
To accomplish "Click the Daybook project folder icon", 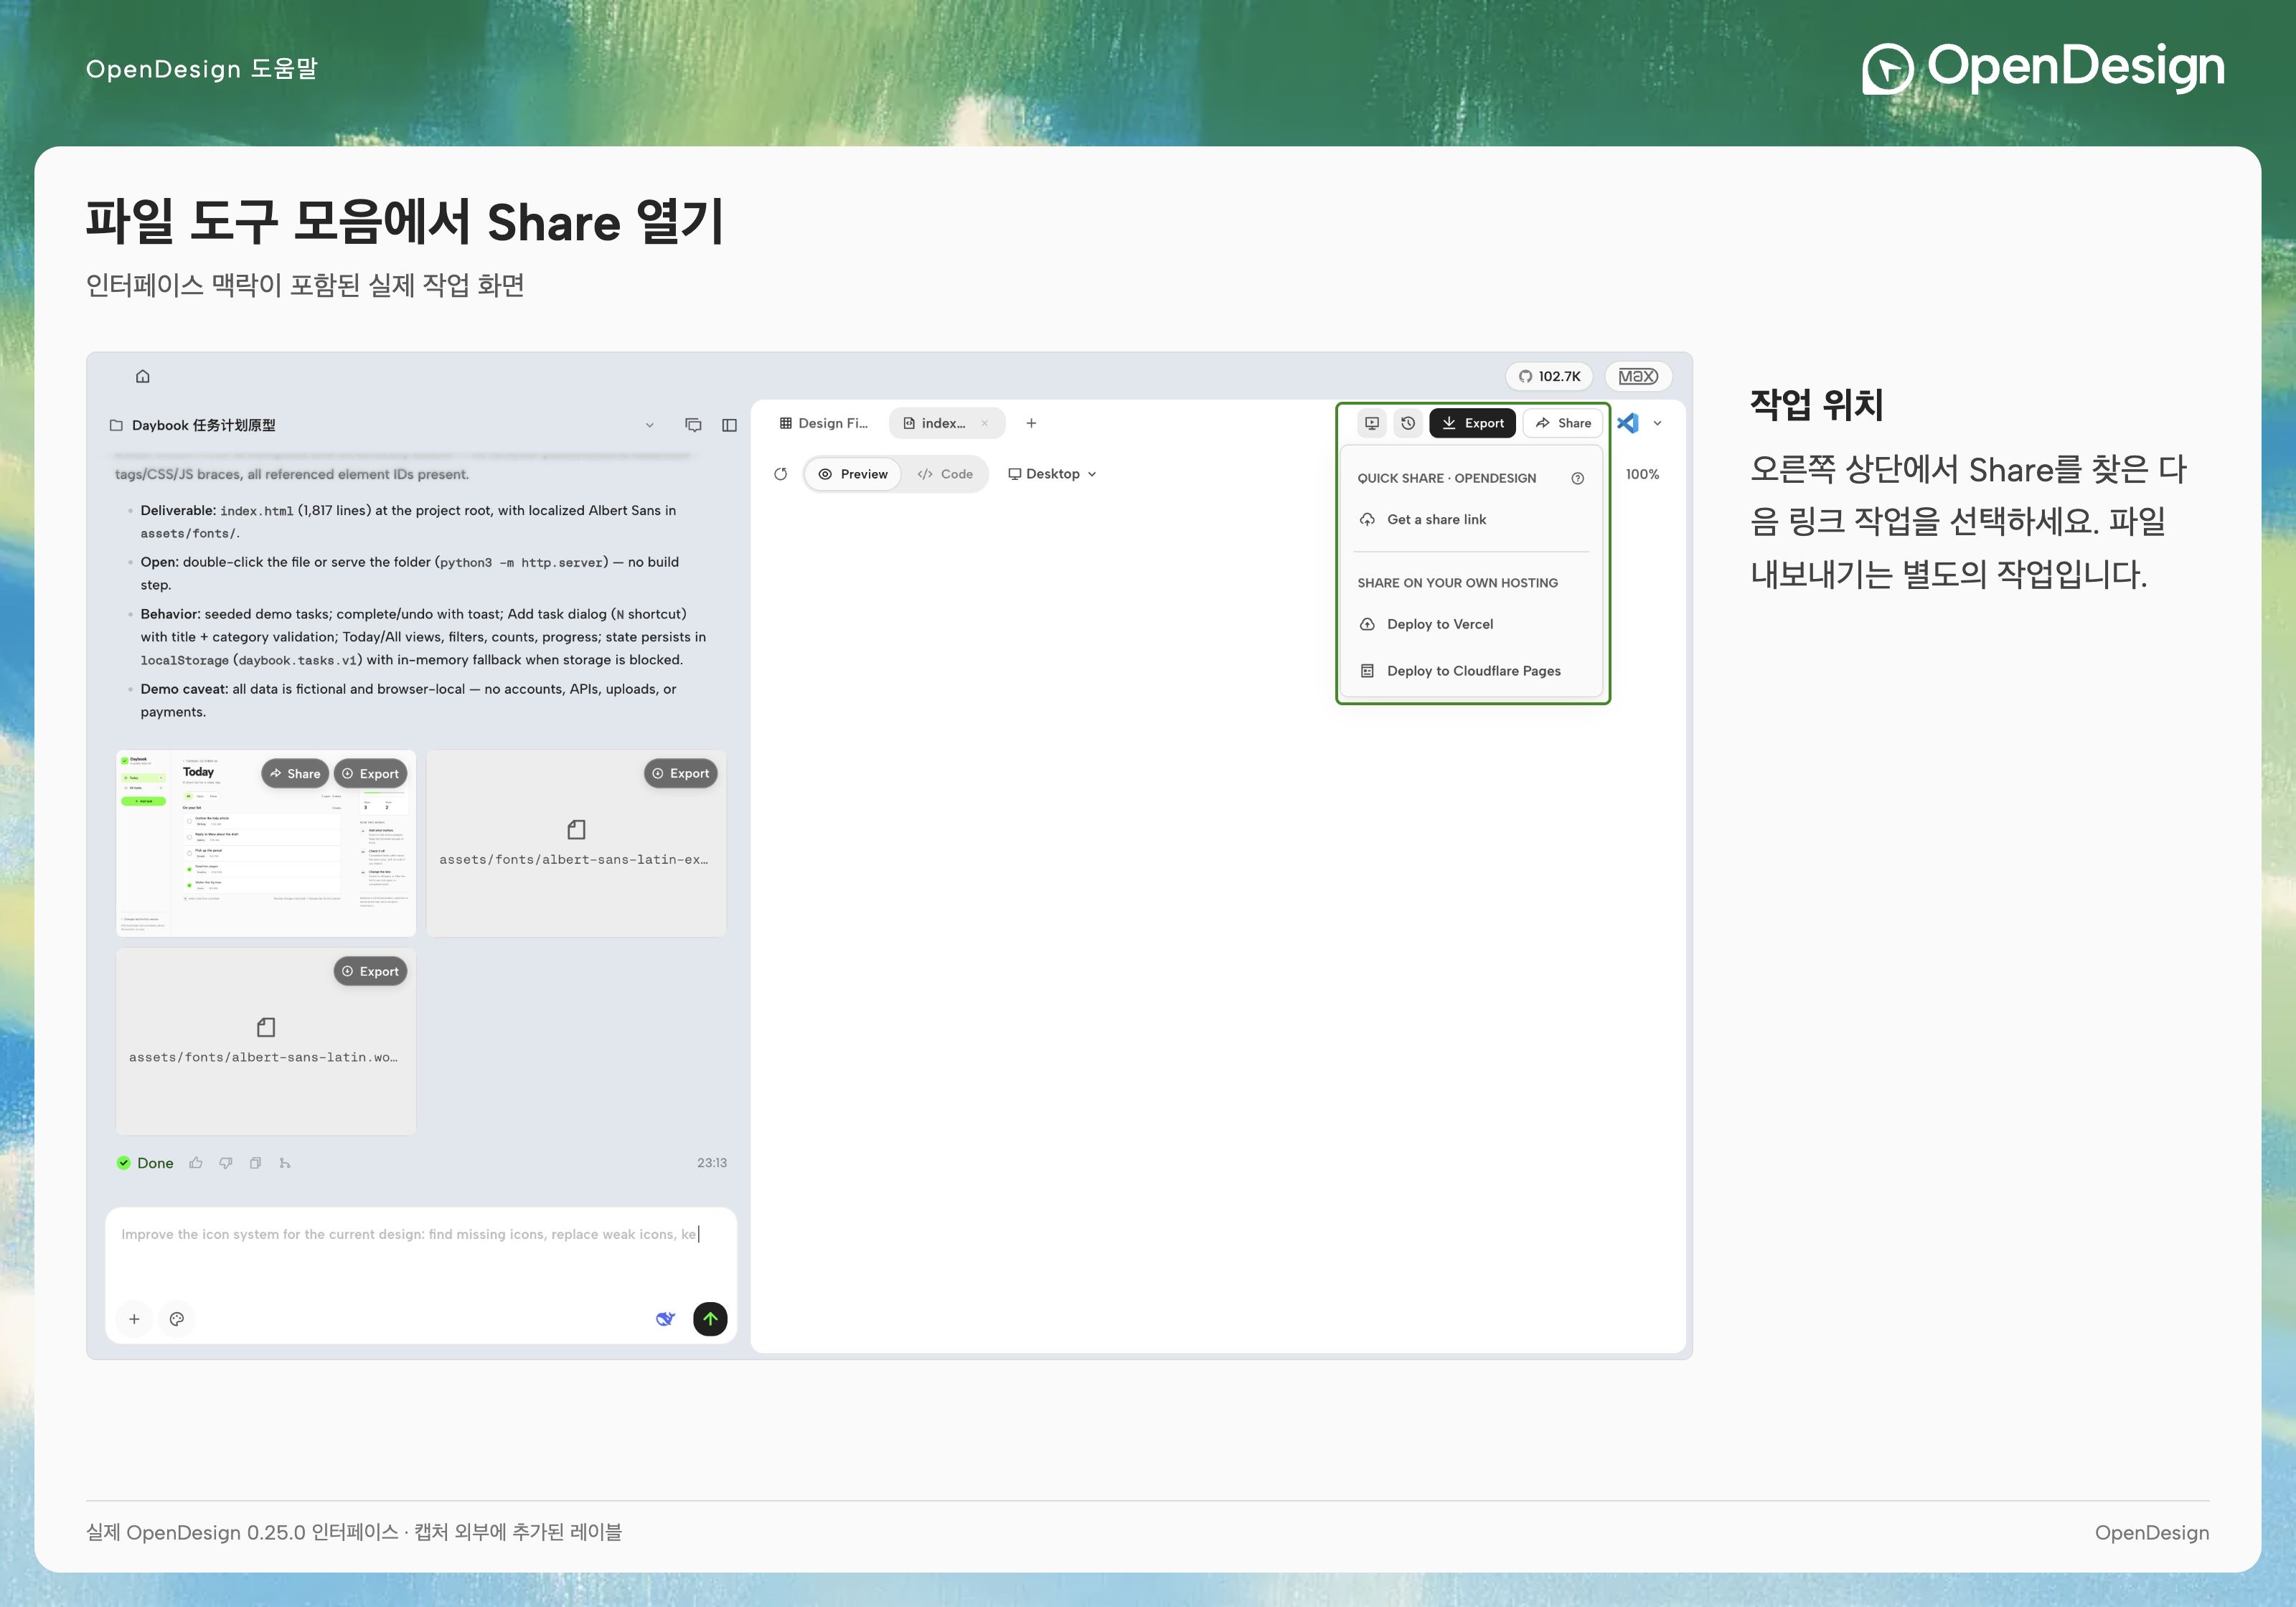I will 116,425.
